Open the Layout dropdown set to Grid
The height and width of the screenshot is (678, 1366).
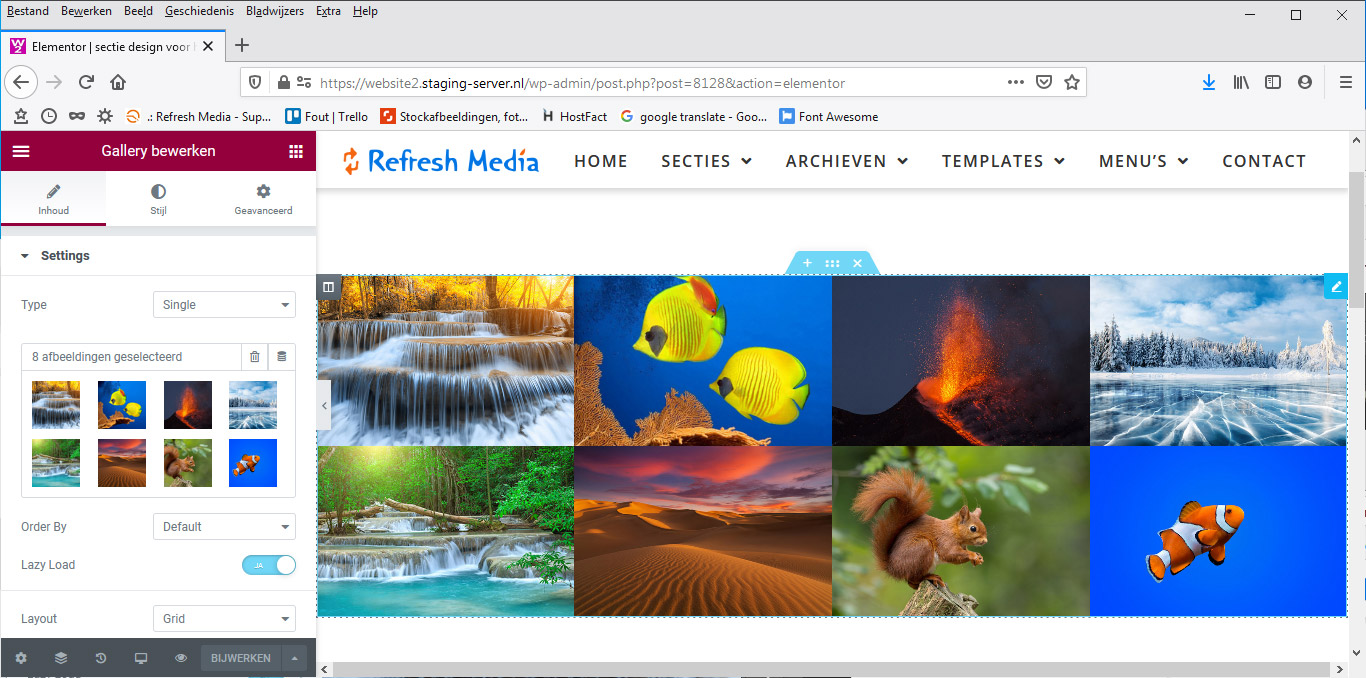click(224, 619)
